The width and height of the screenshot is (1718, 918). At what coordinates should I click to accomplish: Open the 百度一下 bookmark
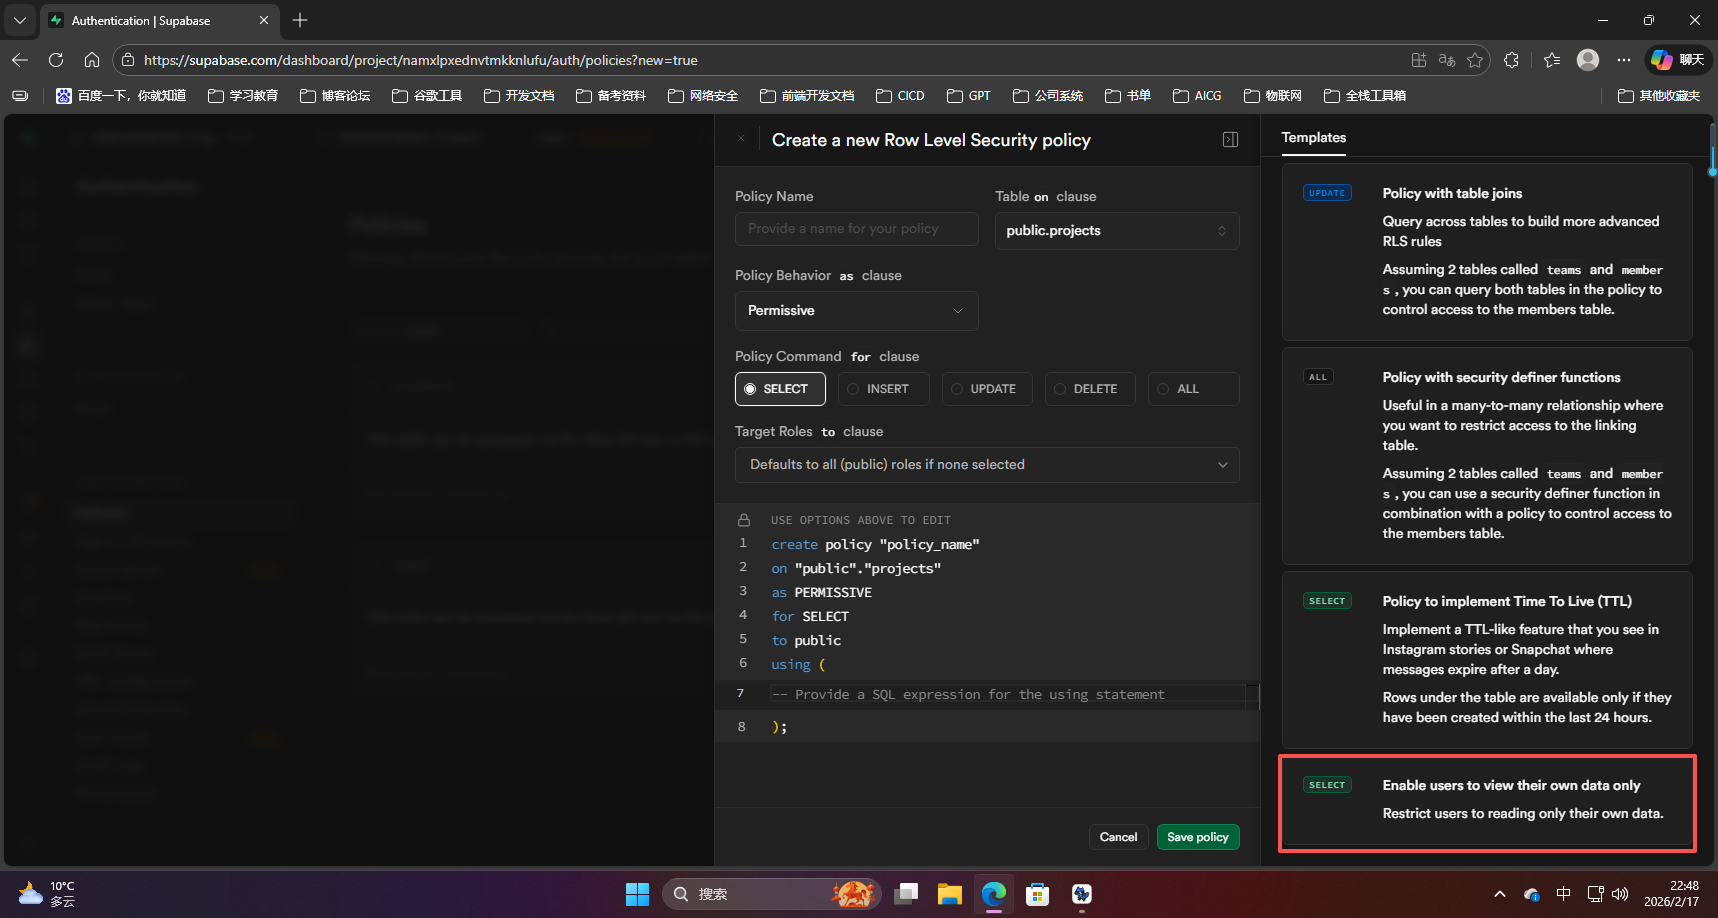coord(121,96)
